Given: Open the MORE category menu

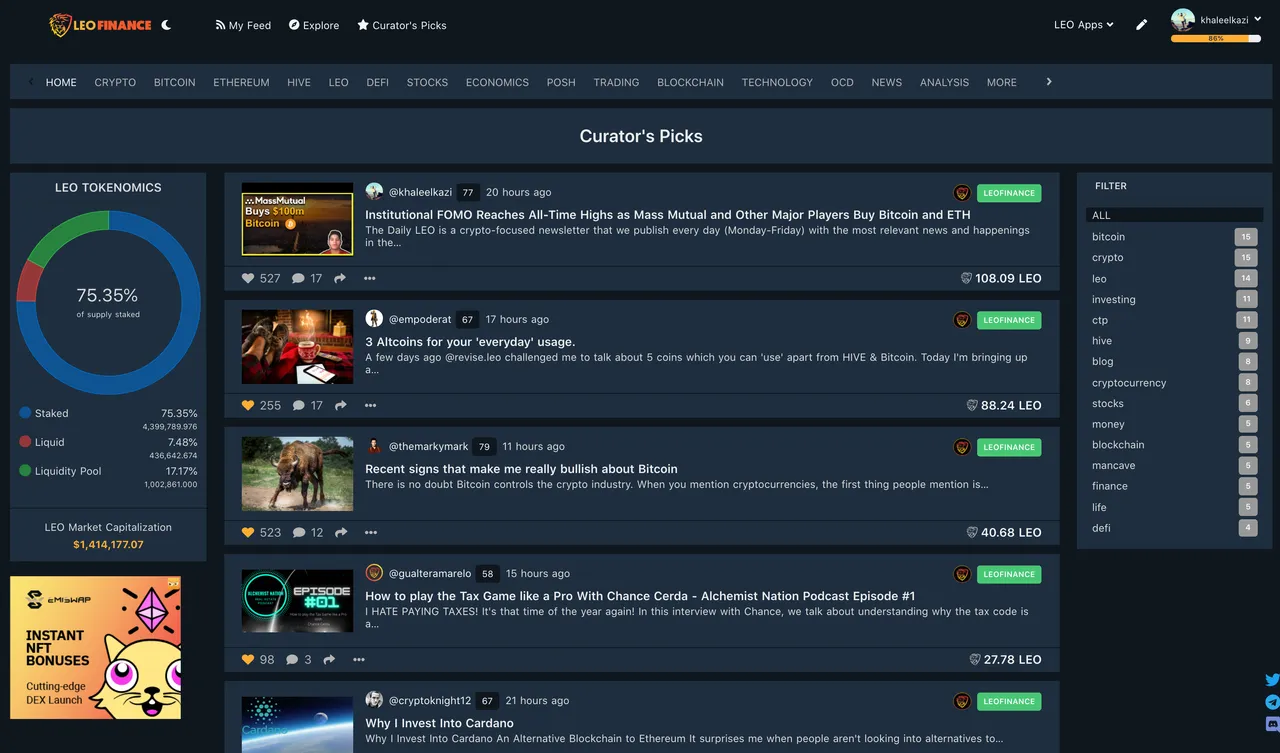Looking at the screenshot, I should pos(1001,82).
